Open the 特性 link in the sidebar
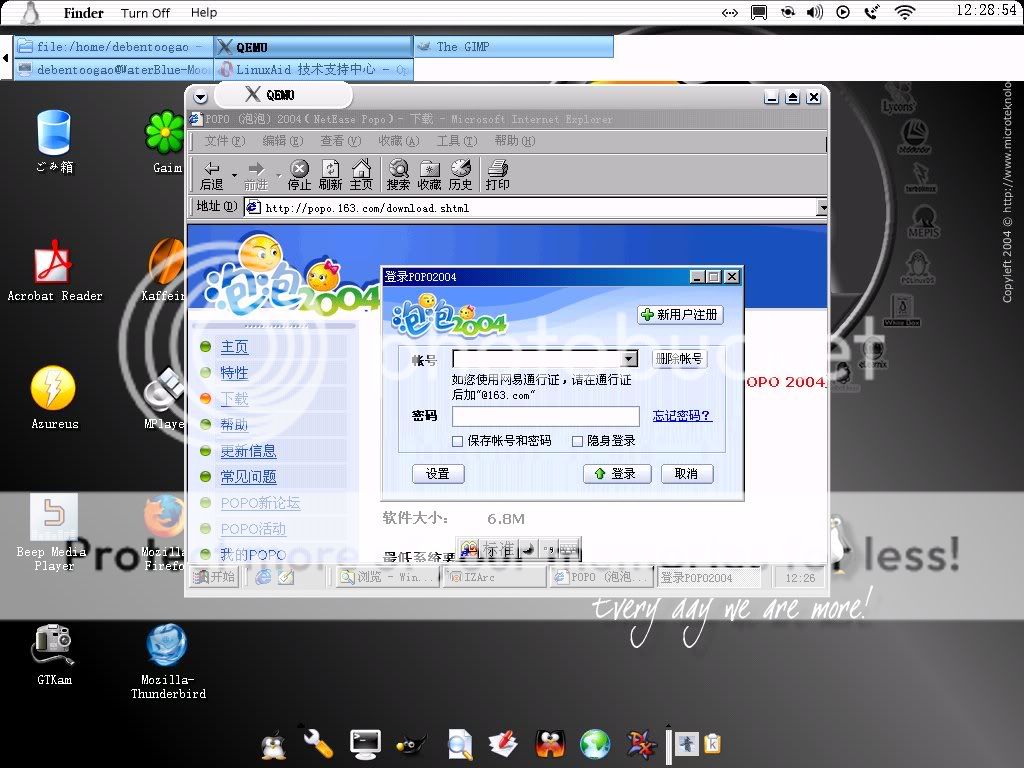 point(234,373)
